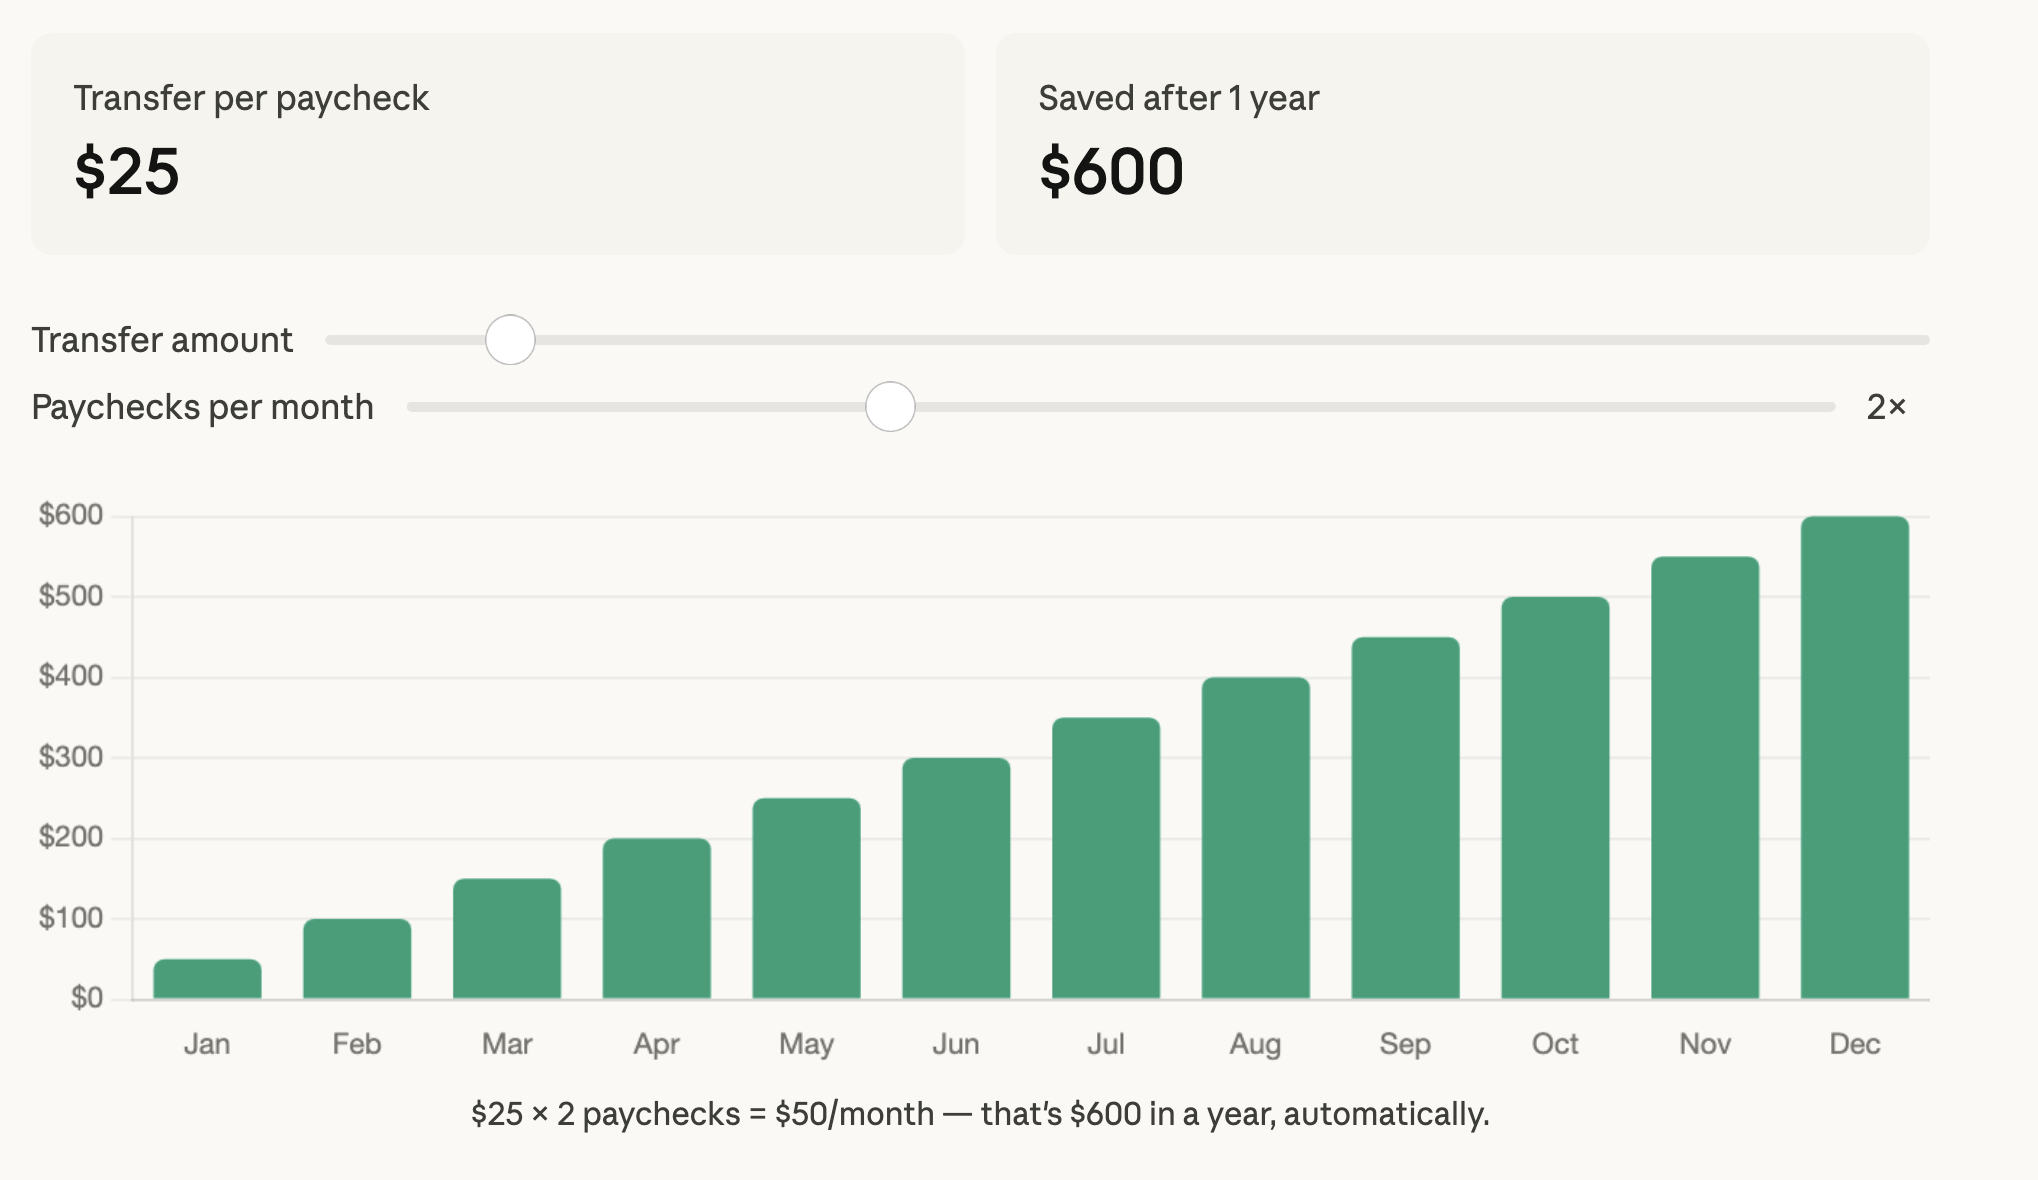Image resolution: width=2038 pixels, height=1180 pixels.
Task: Click the March bar in the chart
Action: pyautogui.click(x=507, y=935)
